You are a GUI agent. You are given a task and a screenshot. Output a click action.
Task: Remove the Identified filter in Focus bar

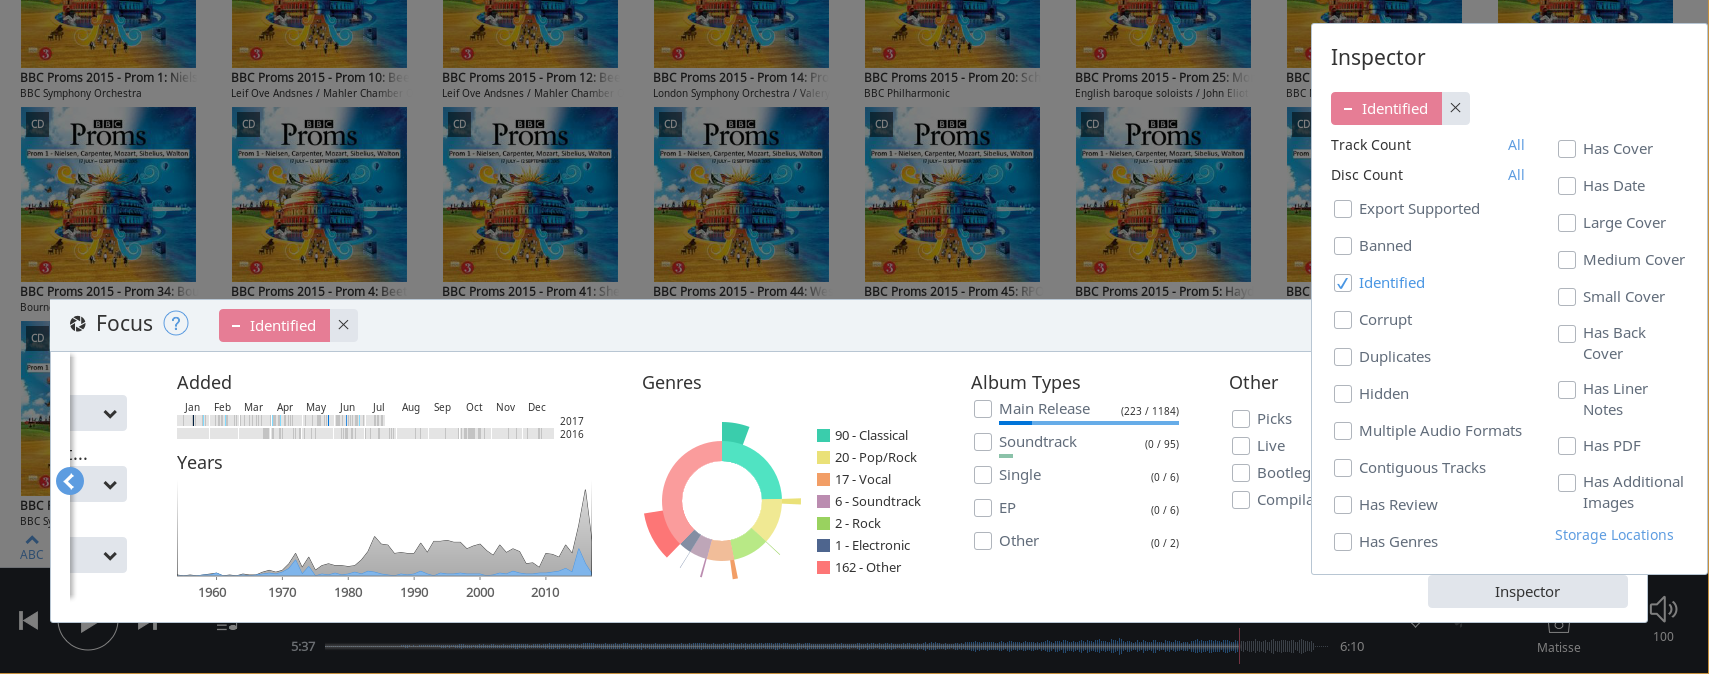point(343,325)
